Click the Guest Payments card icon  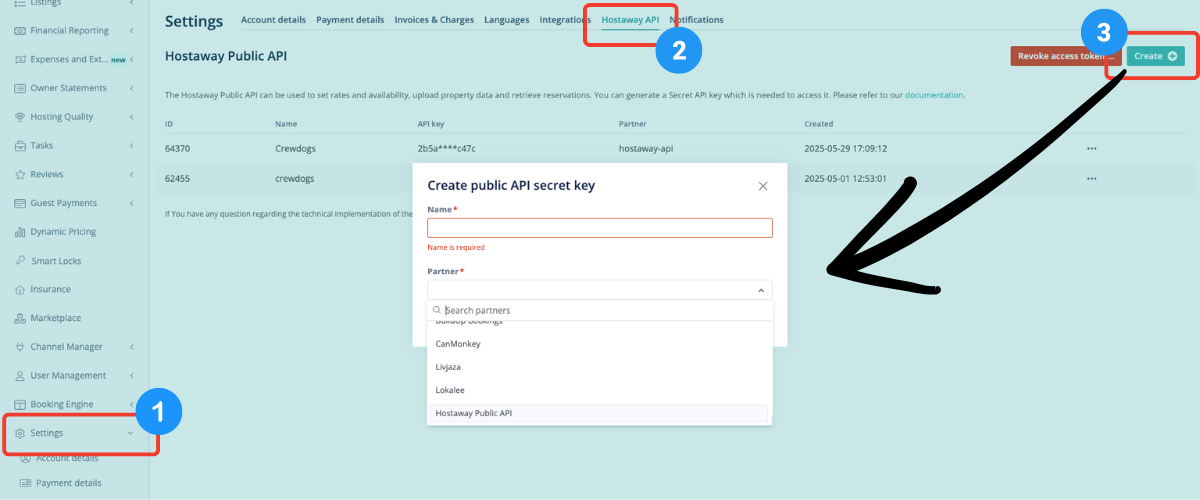(x=21, y=203)
